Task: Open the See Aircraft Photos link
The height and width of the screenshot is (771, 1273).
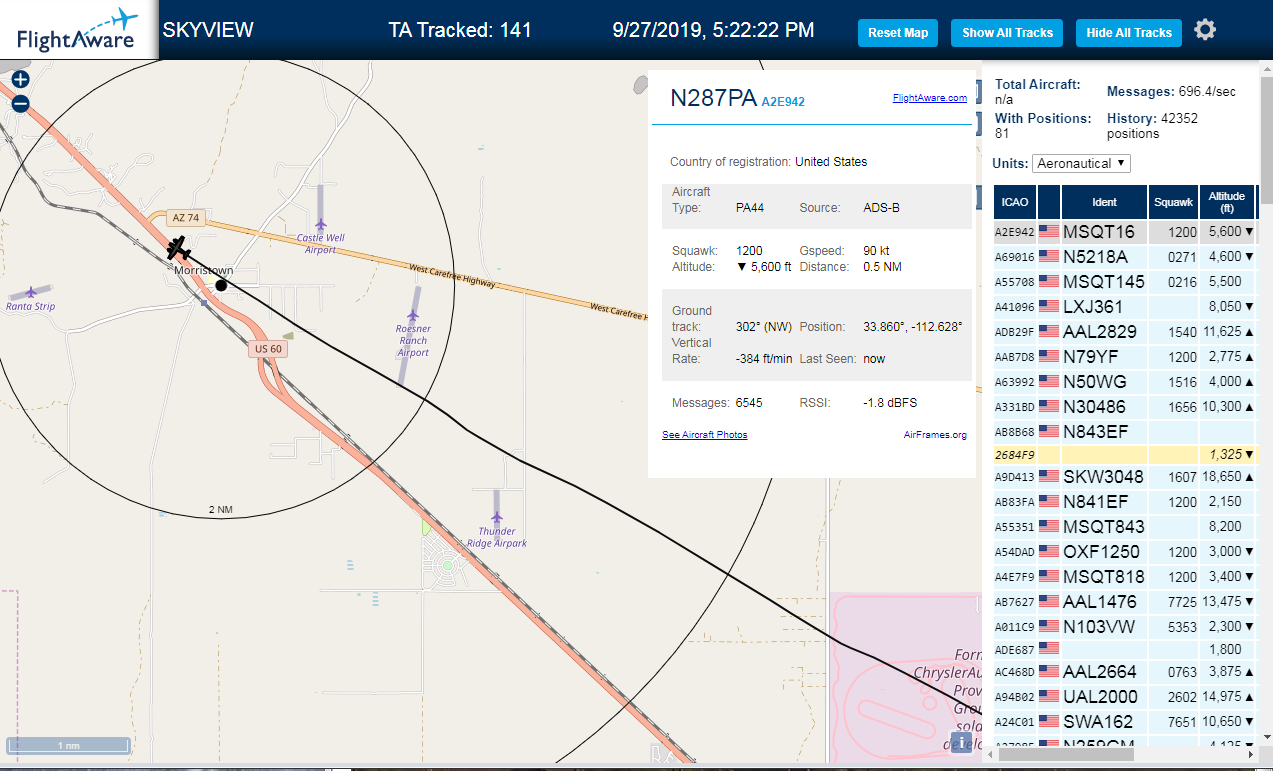Action: [705, 435]
